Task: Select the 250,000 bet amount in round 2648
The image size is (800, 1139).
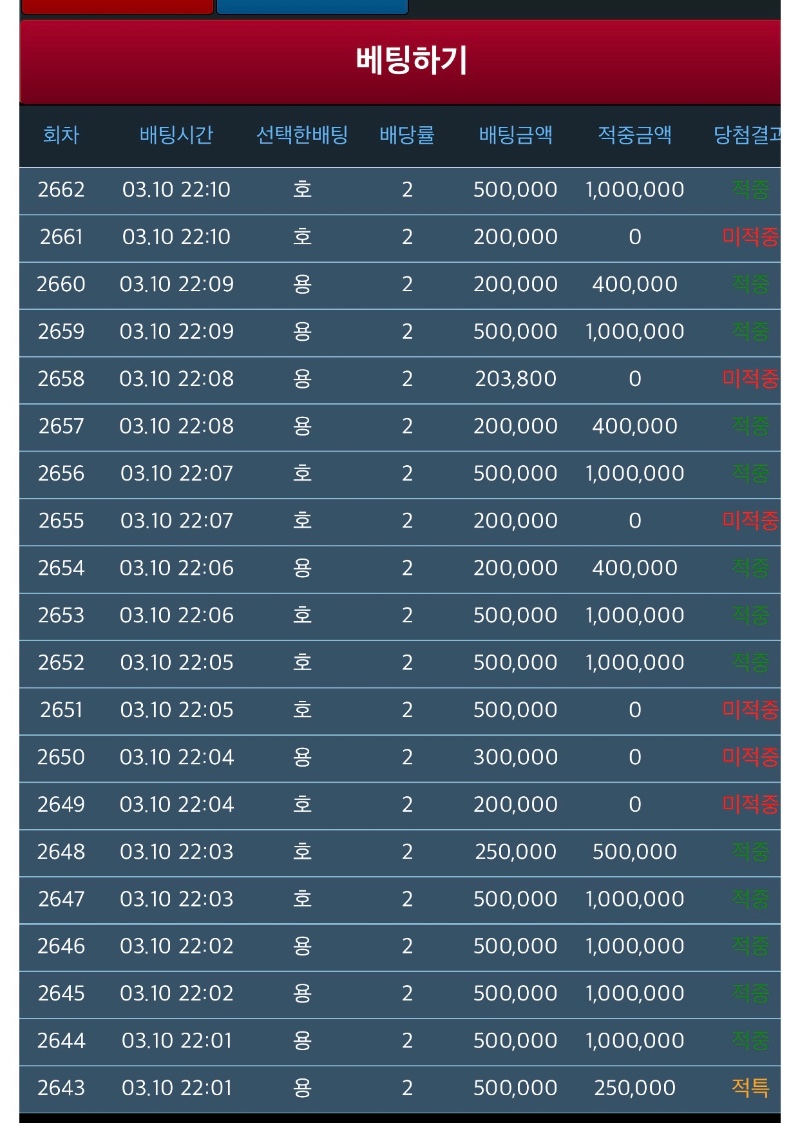Action: [515, 852]
